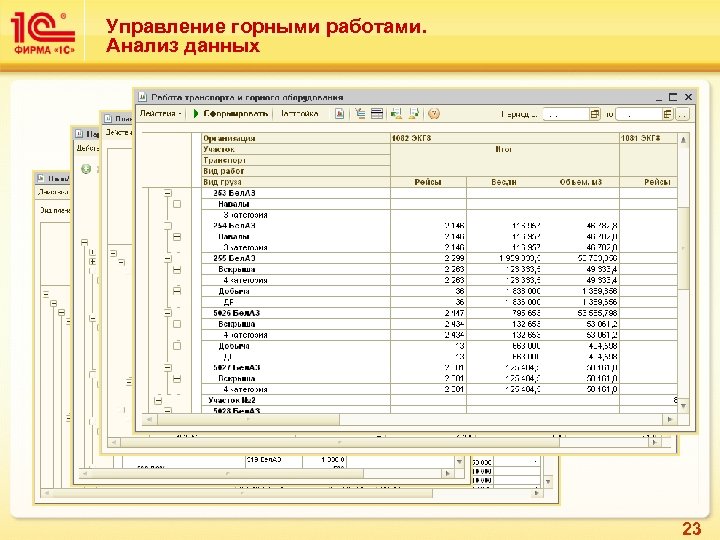Click the 1081 ЭКГ8 column header
The image size is (720, 540).
648,138
